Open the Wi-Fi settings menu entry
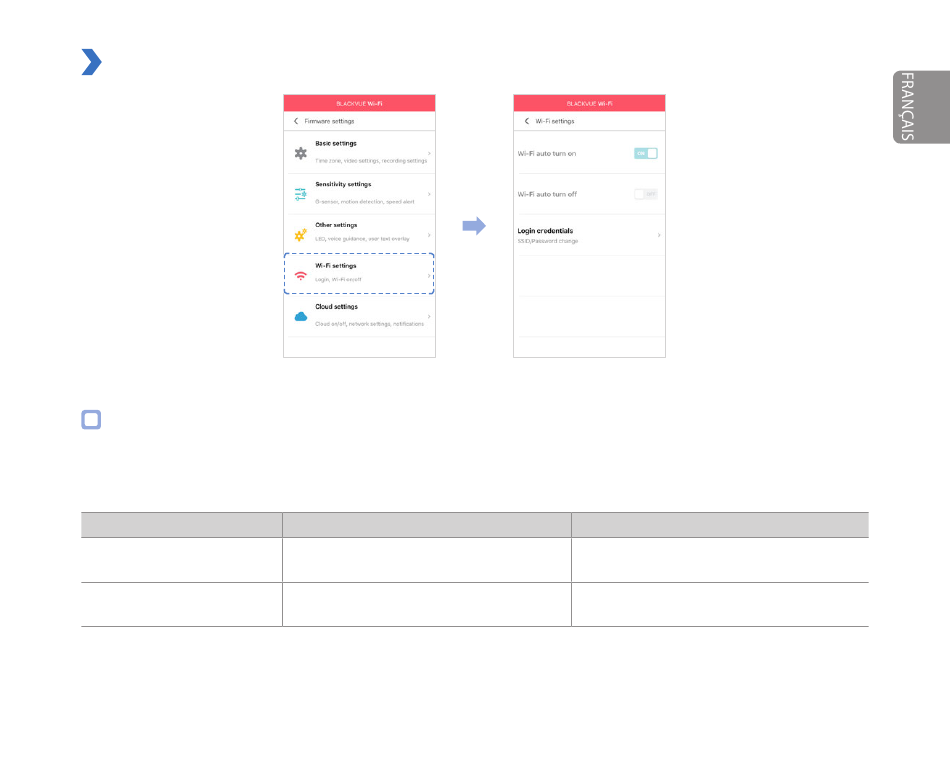 pos(359,274)
